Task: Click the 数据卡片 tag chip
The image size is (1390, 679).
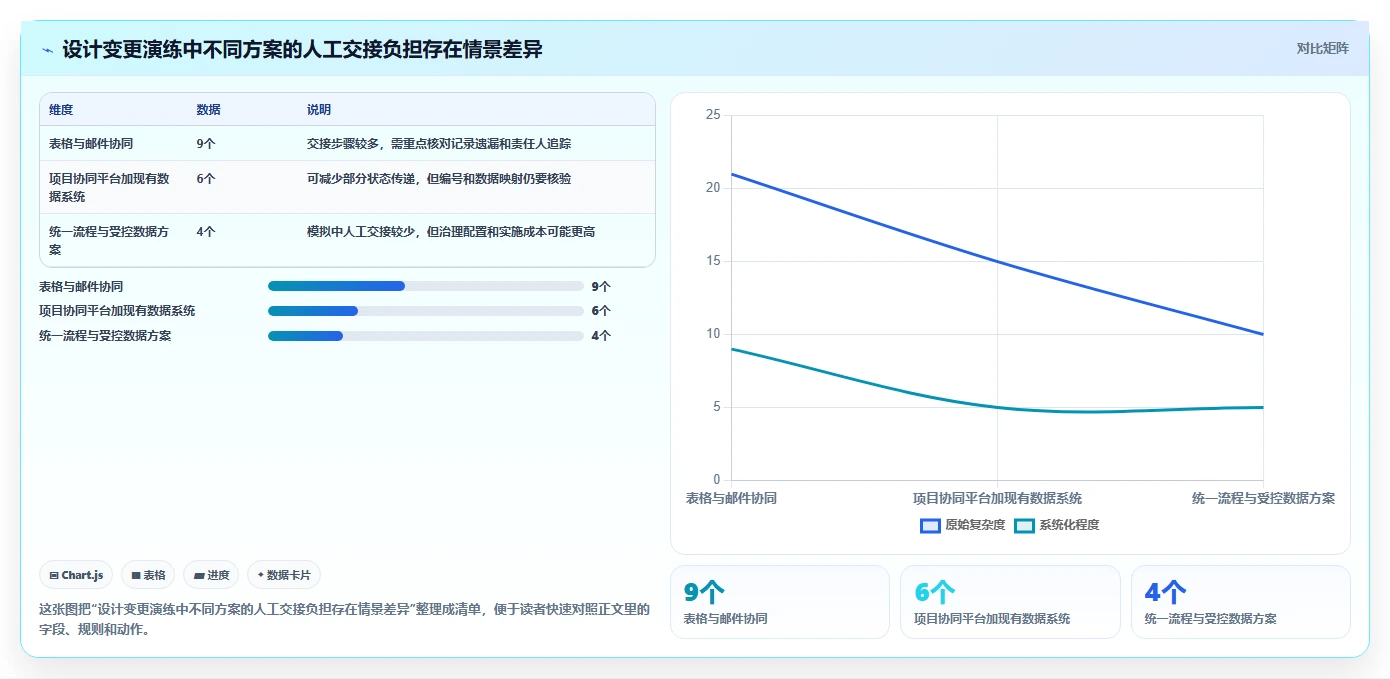Action: pos(284,575)
